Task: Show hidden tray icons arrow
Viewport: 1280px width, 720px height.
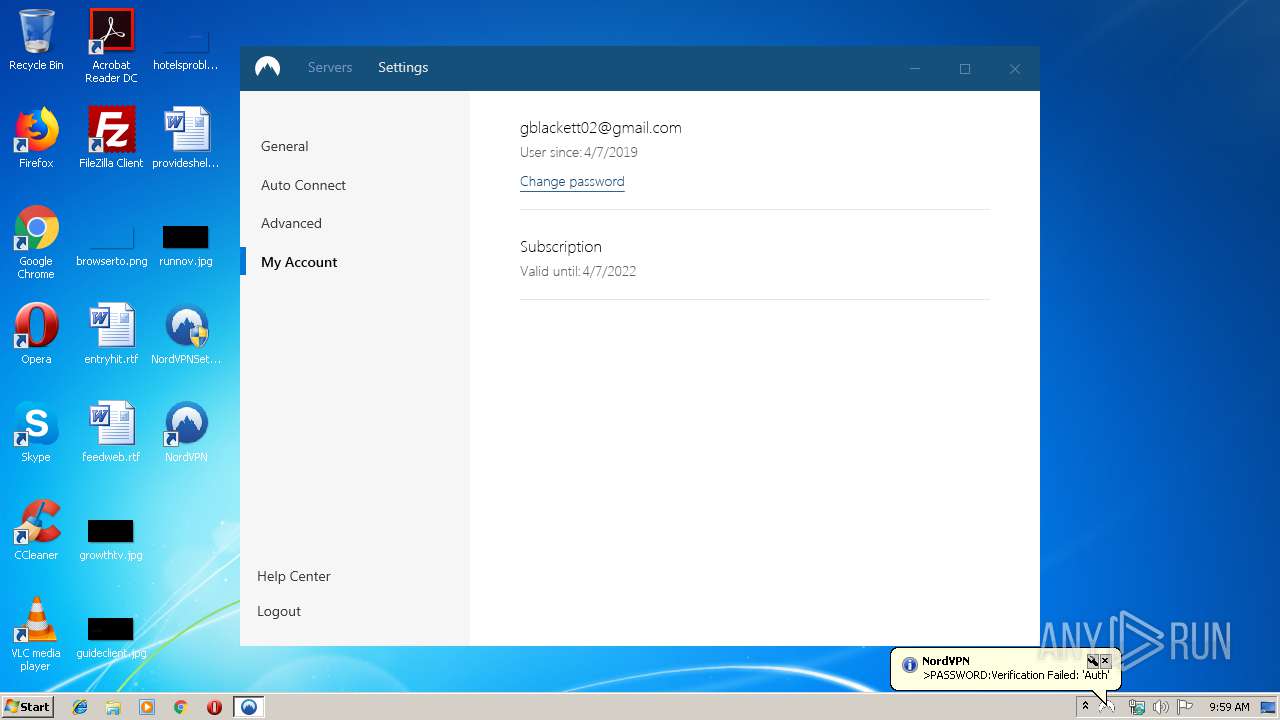Action: 1085,707
